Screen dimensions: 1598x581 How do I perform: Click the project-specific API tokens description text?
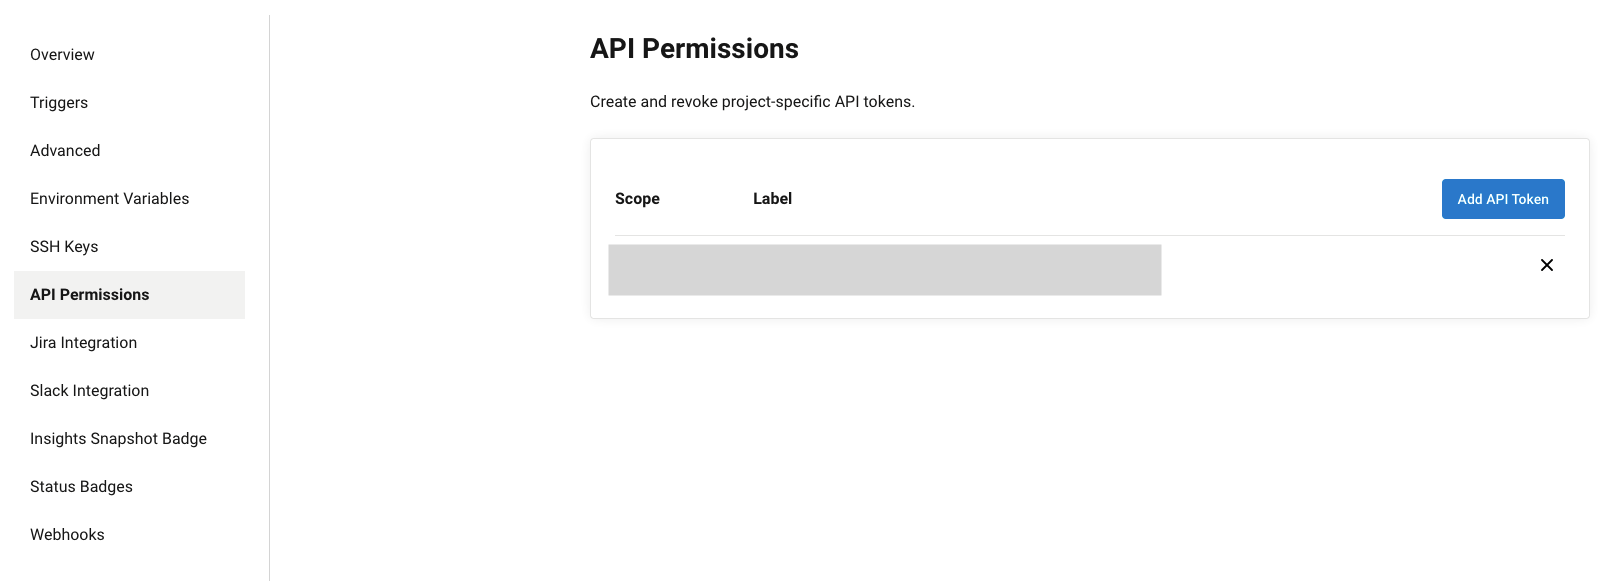tap(752, 102)
